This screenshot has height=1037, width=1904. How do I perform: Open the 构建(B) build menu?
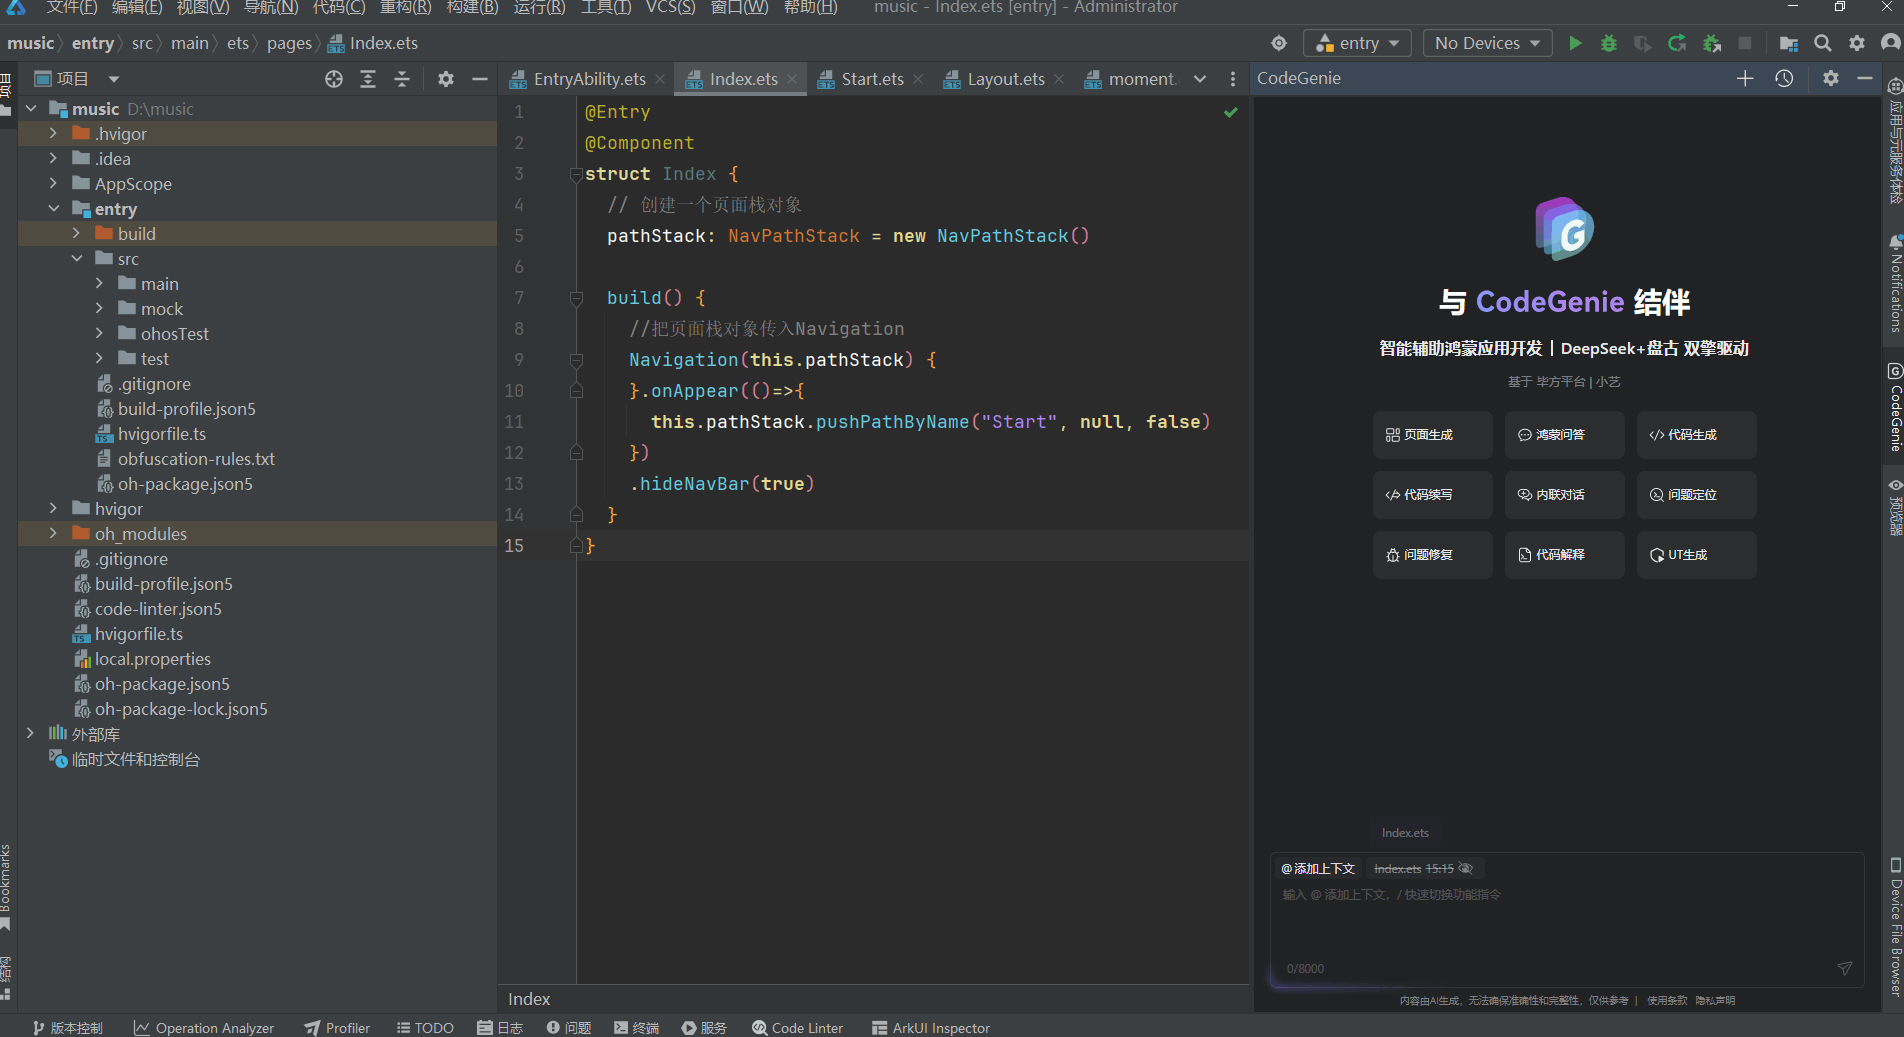(x=472, y=8)
